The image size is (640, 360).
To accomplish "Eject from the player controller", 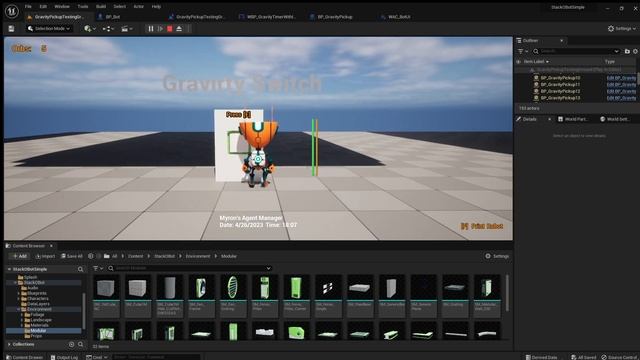I will coord(179,29).
